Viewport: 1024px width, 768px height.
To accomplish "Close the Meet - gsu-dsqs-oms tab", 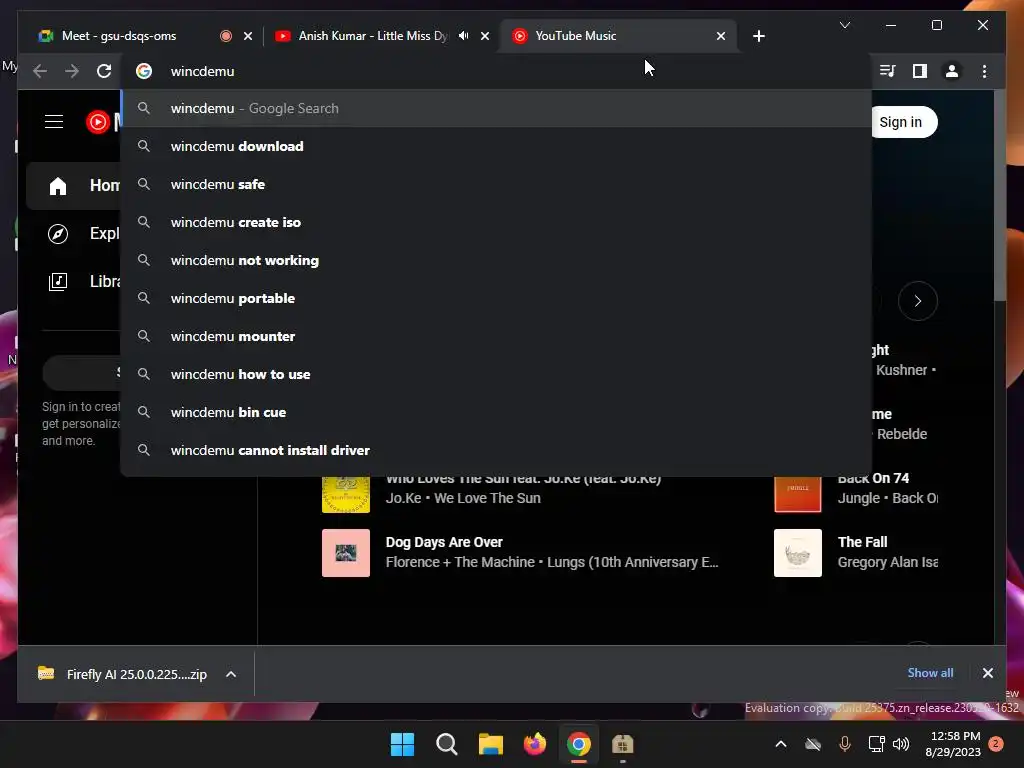I will [248, 36].
